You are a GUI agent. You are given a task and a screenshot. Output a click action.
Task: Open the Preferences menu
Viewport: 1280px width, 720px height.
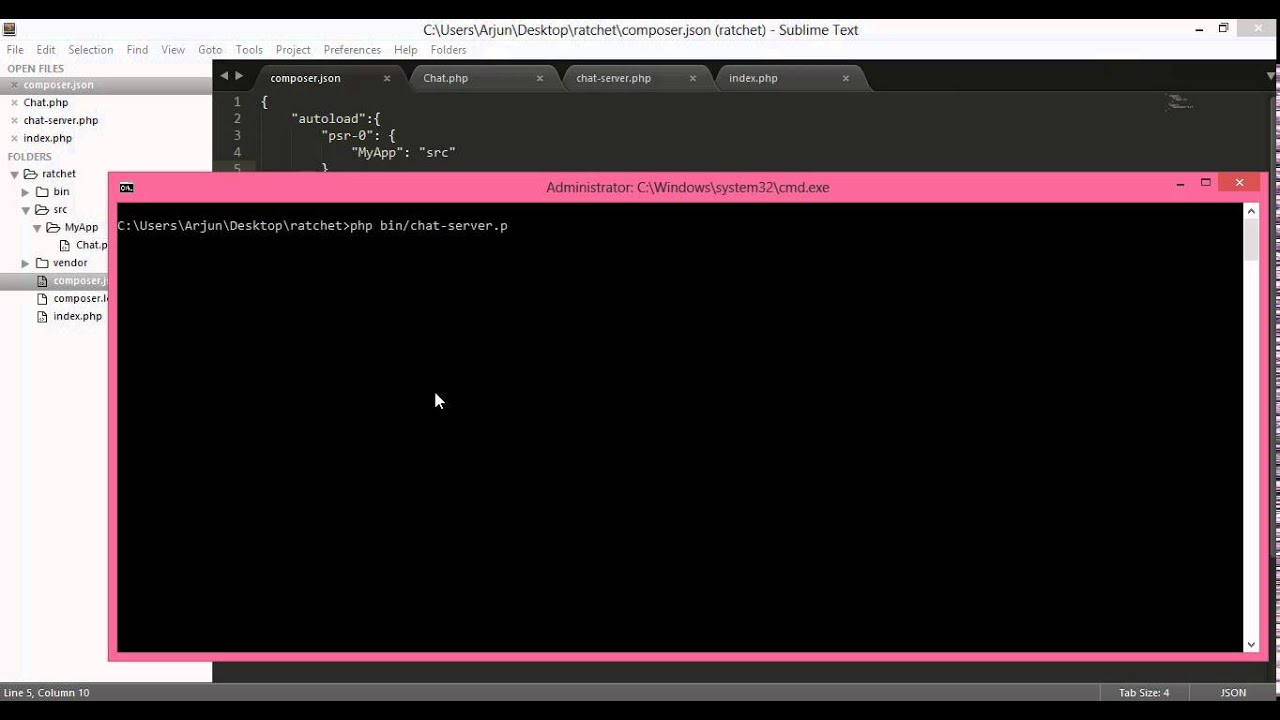pyautogui.click(x=352, y=50)
